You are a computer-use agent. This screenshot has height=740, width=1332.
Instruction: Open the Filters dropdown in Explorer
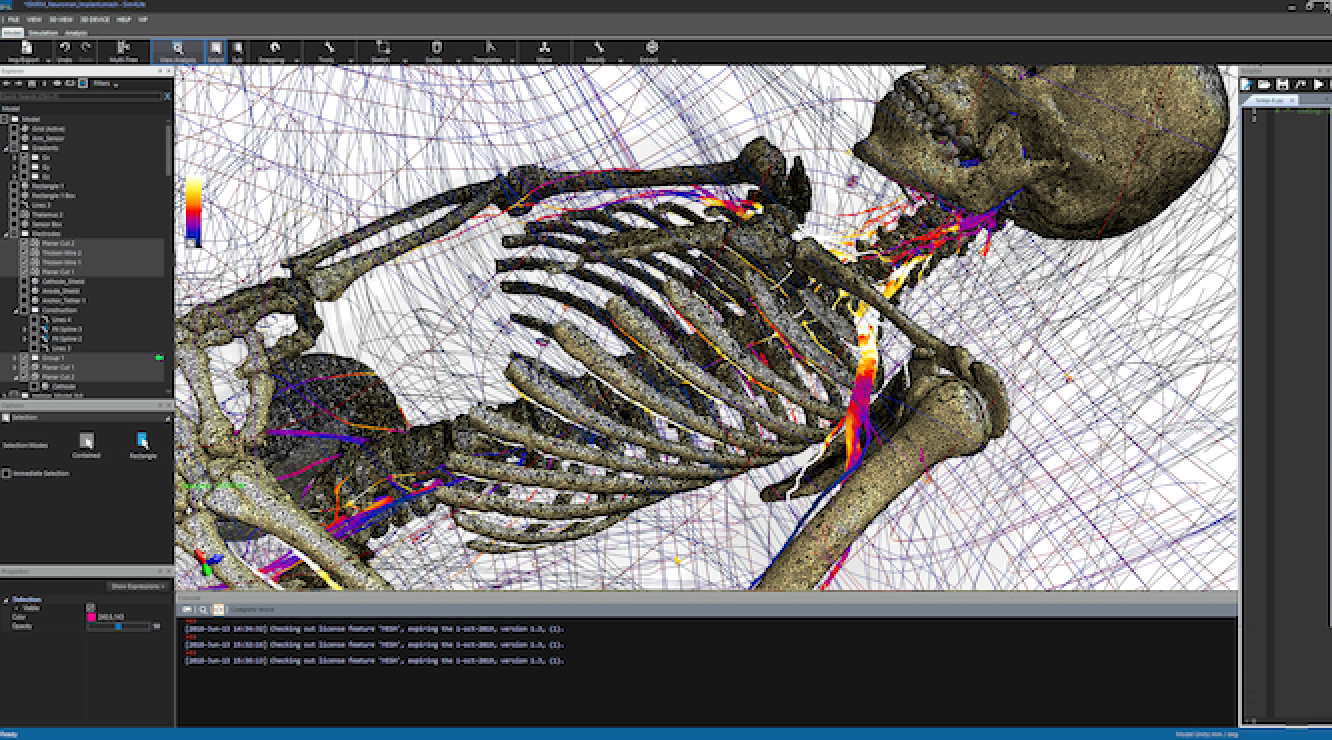pos(105,84)
